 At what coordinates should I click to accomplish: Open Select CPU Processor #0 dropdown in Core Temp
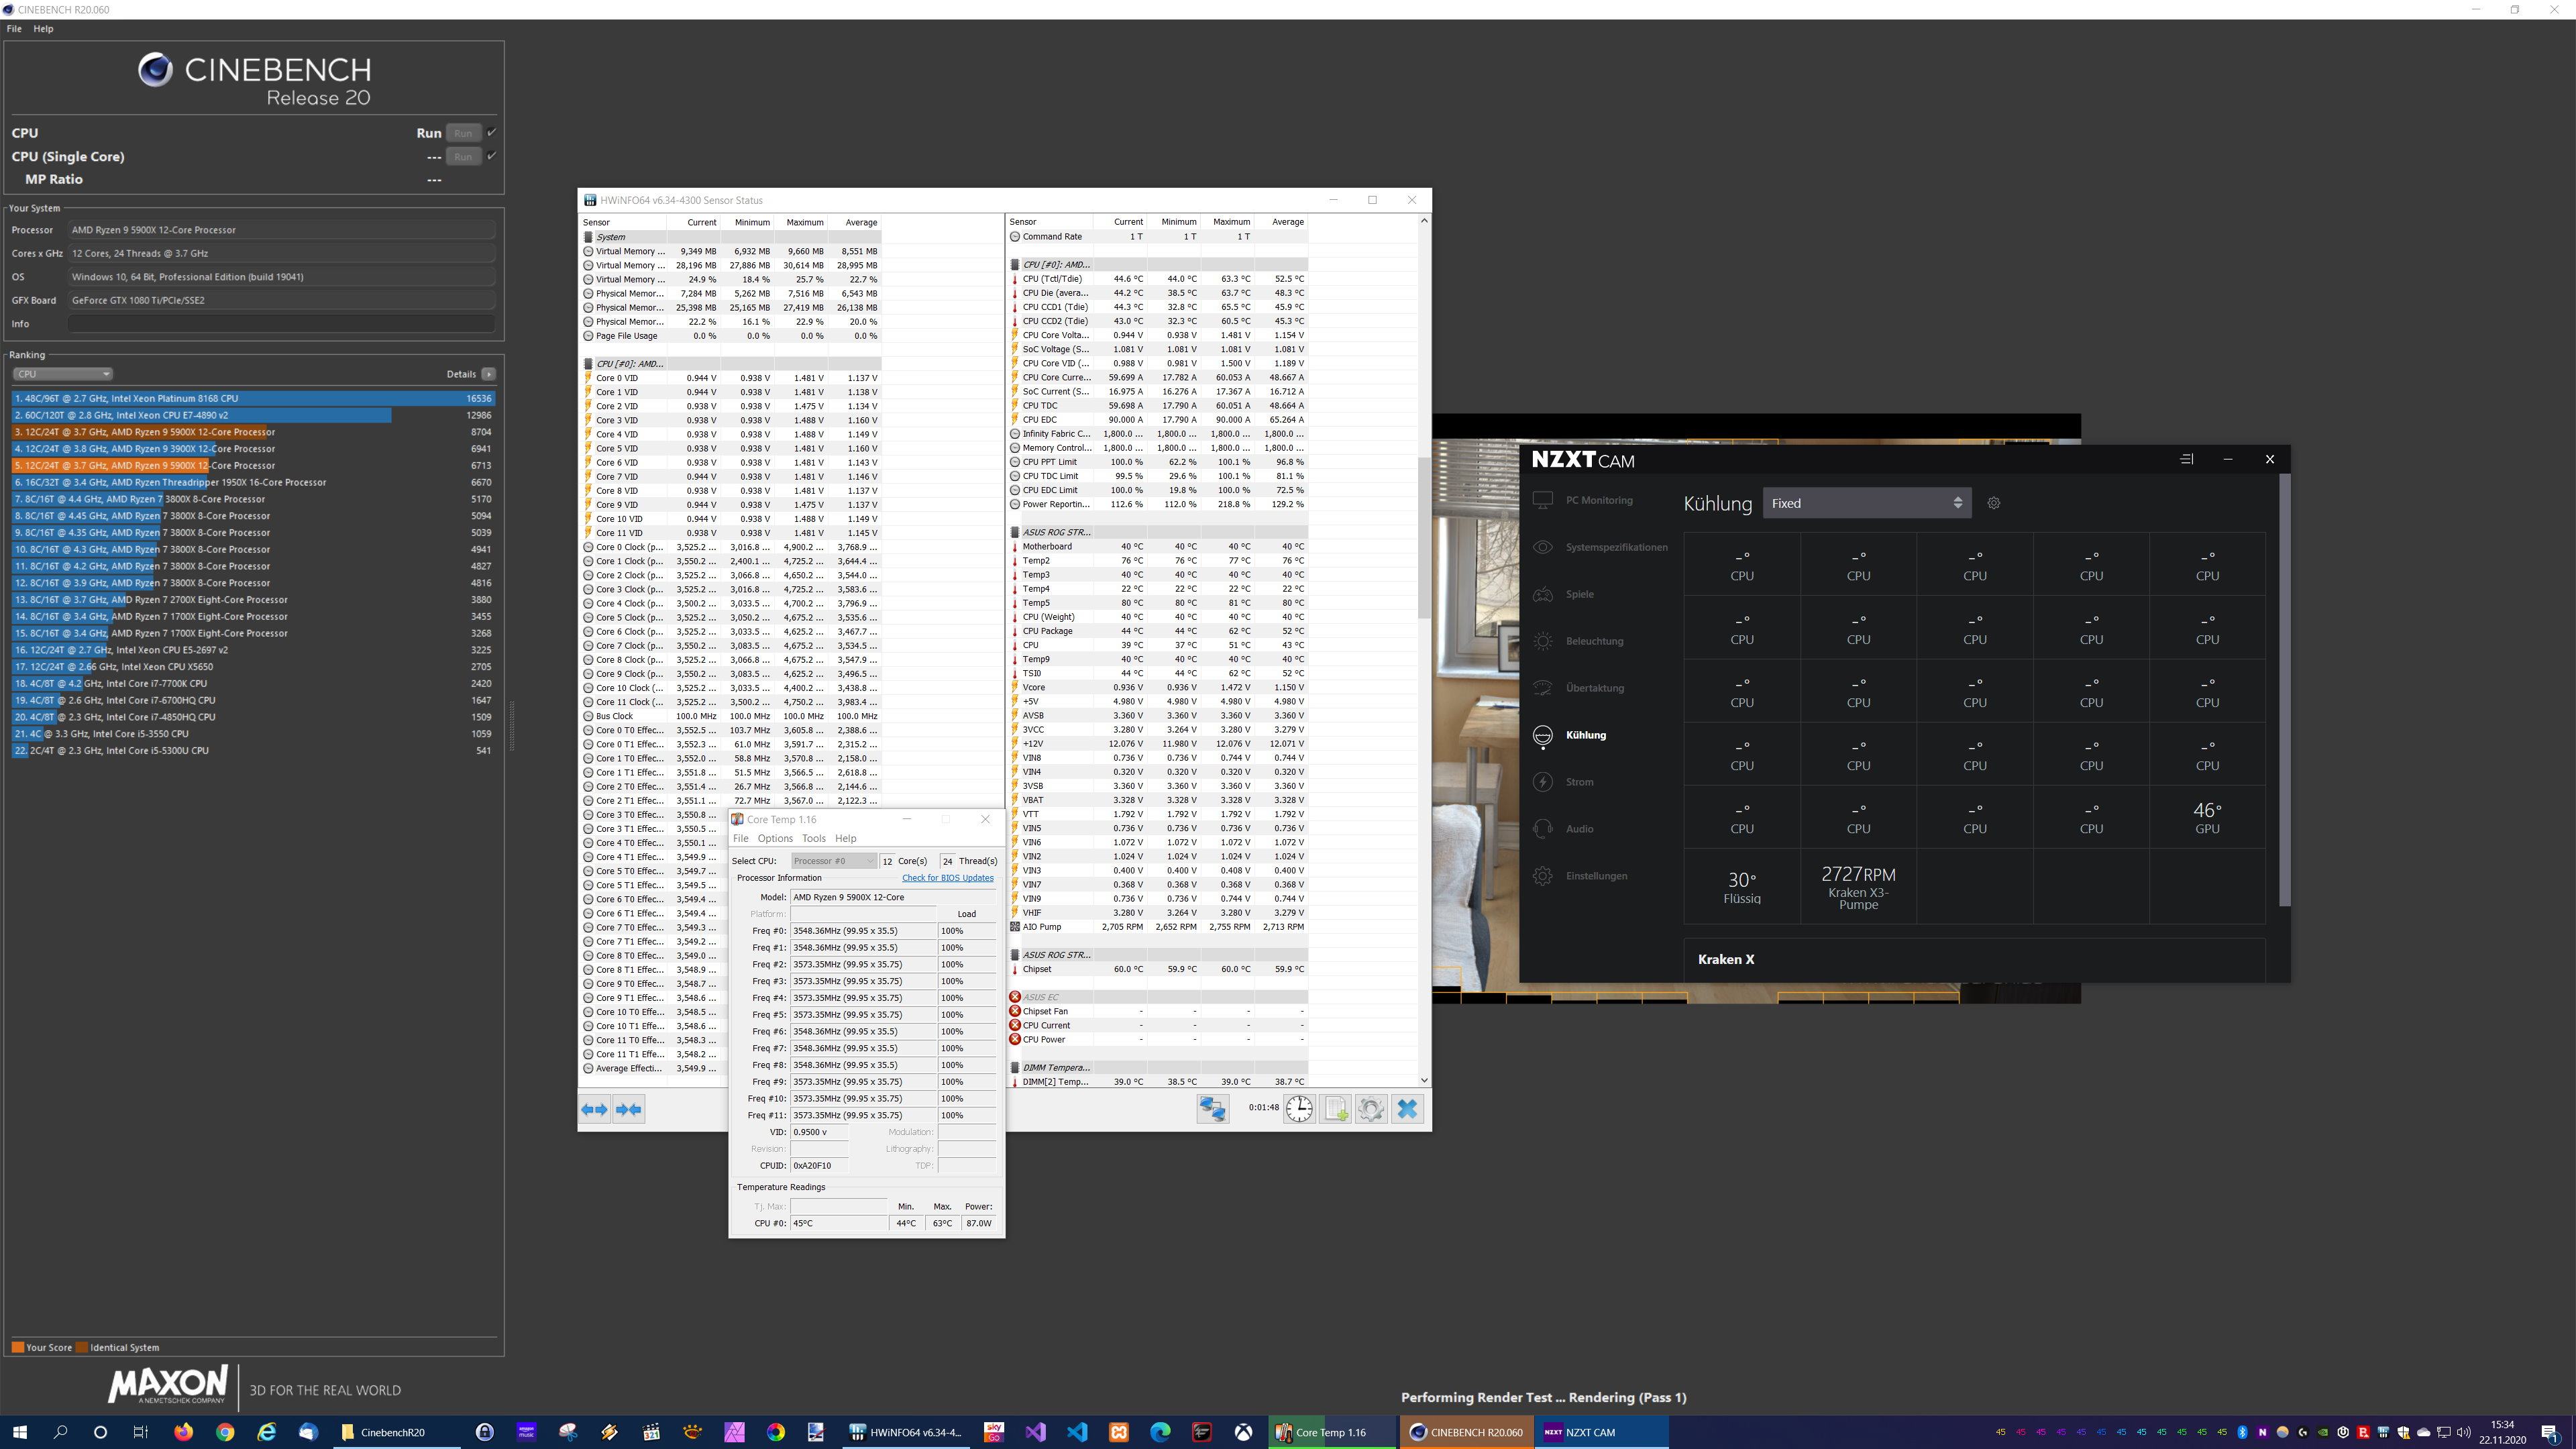click(833, 861)
